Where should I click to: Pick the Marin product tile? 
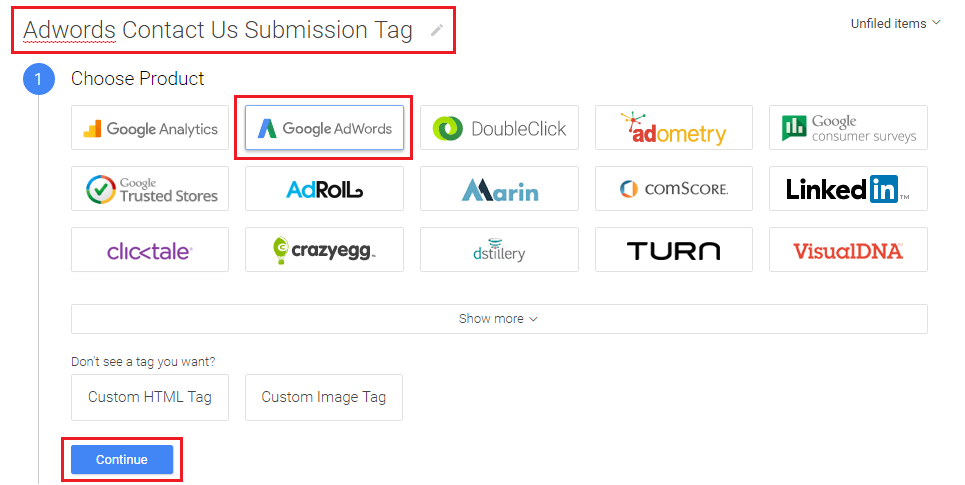tap(499, 189)
